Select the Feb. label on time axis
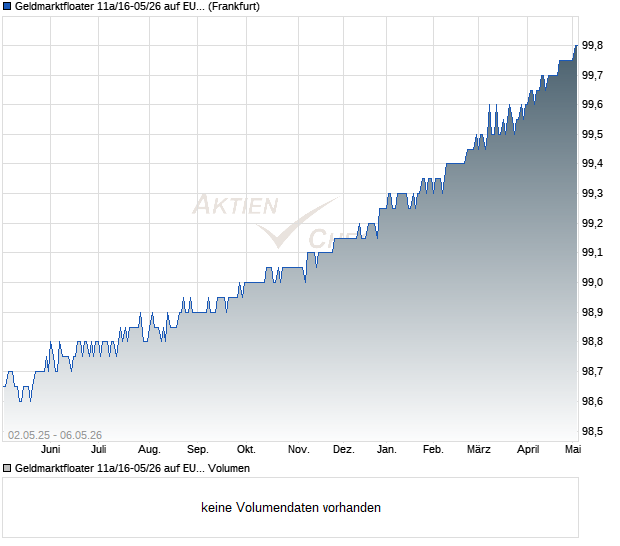The height and width of the screenshot is (546, 620). (x=433, y=450)
